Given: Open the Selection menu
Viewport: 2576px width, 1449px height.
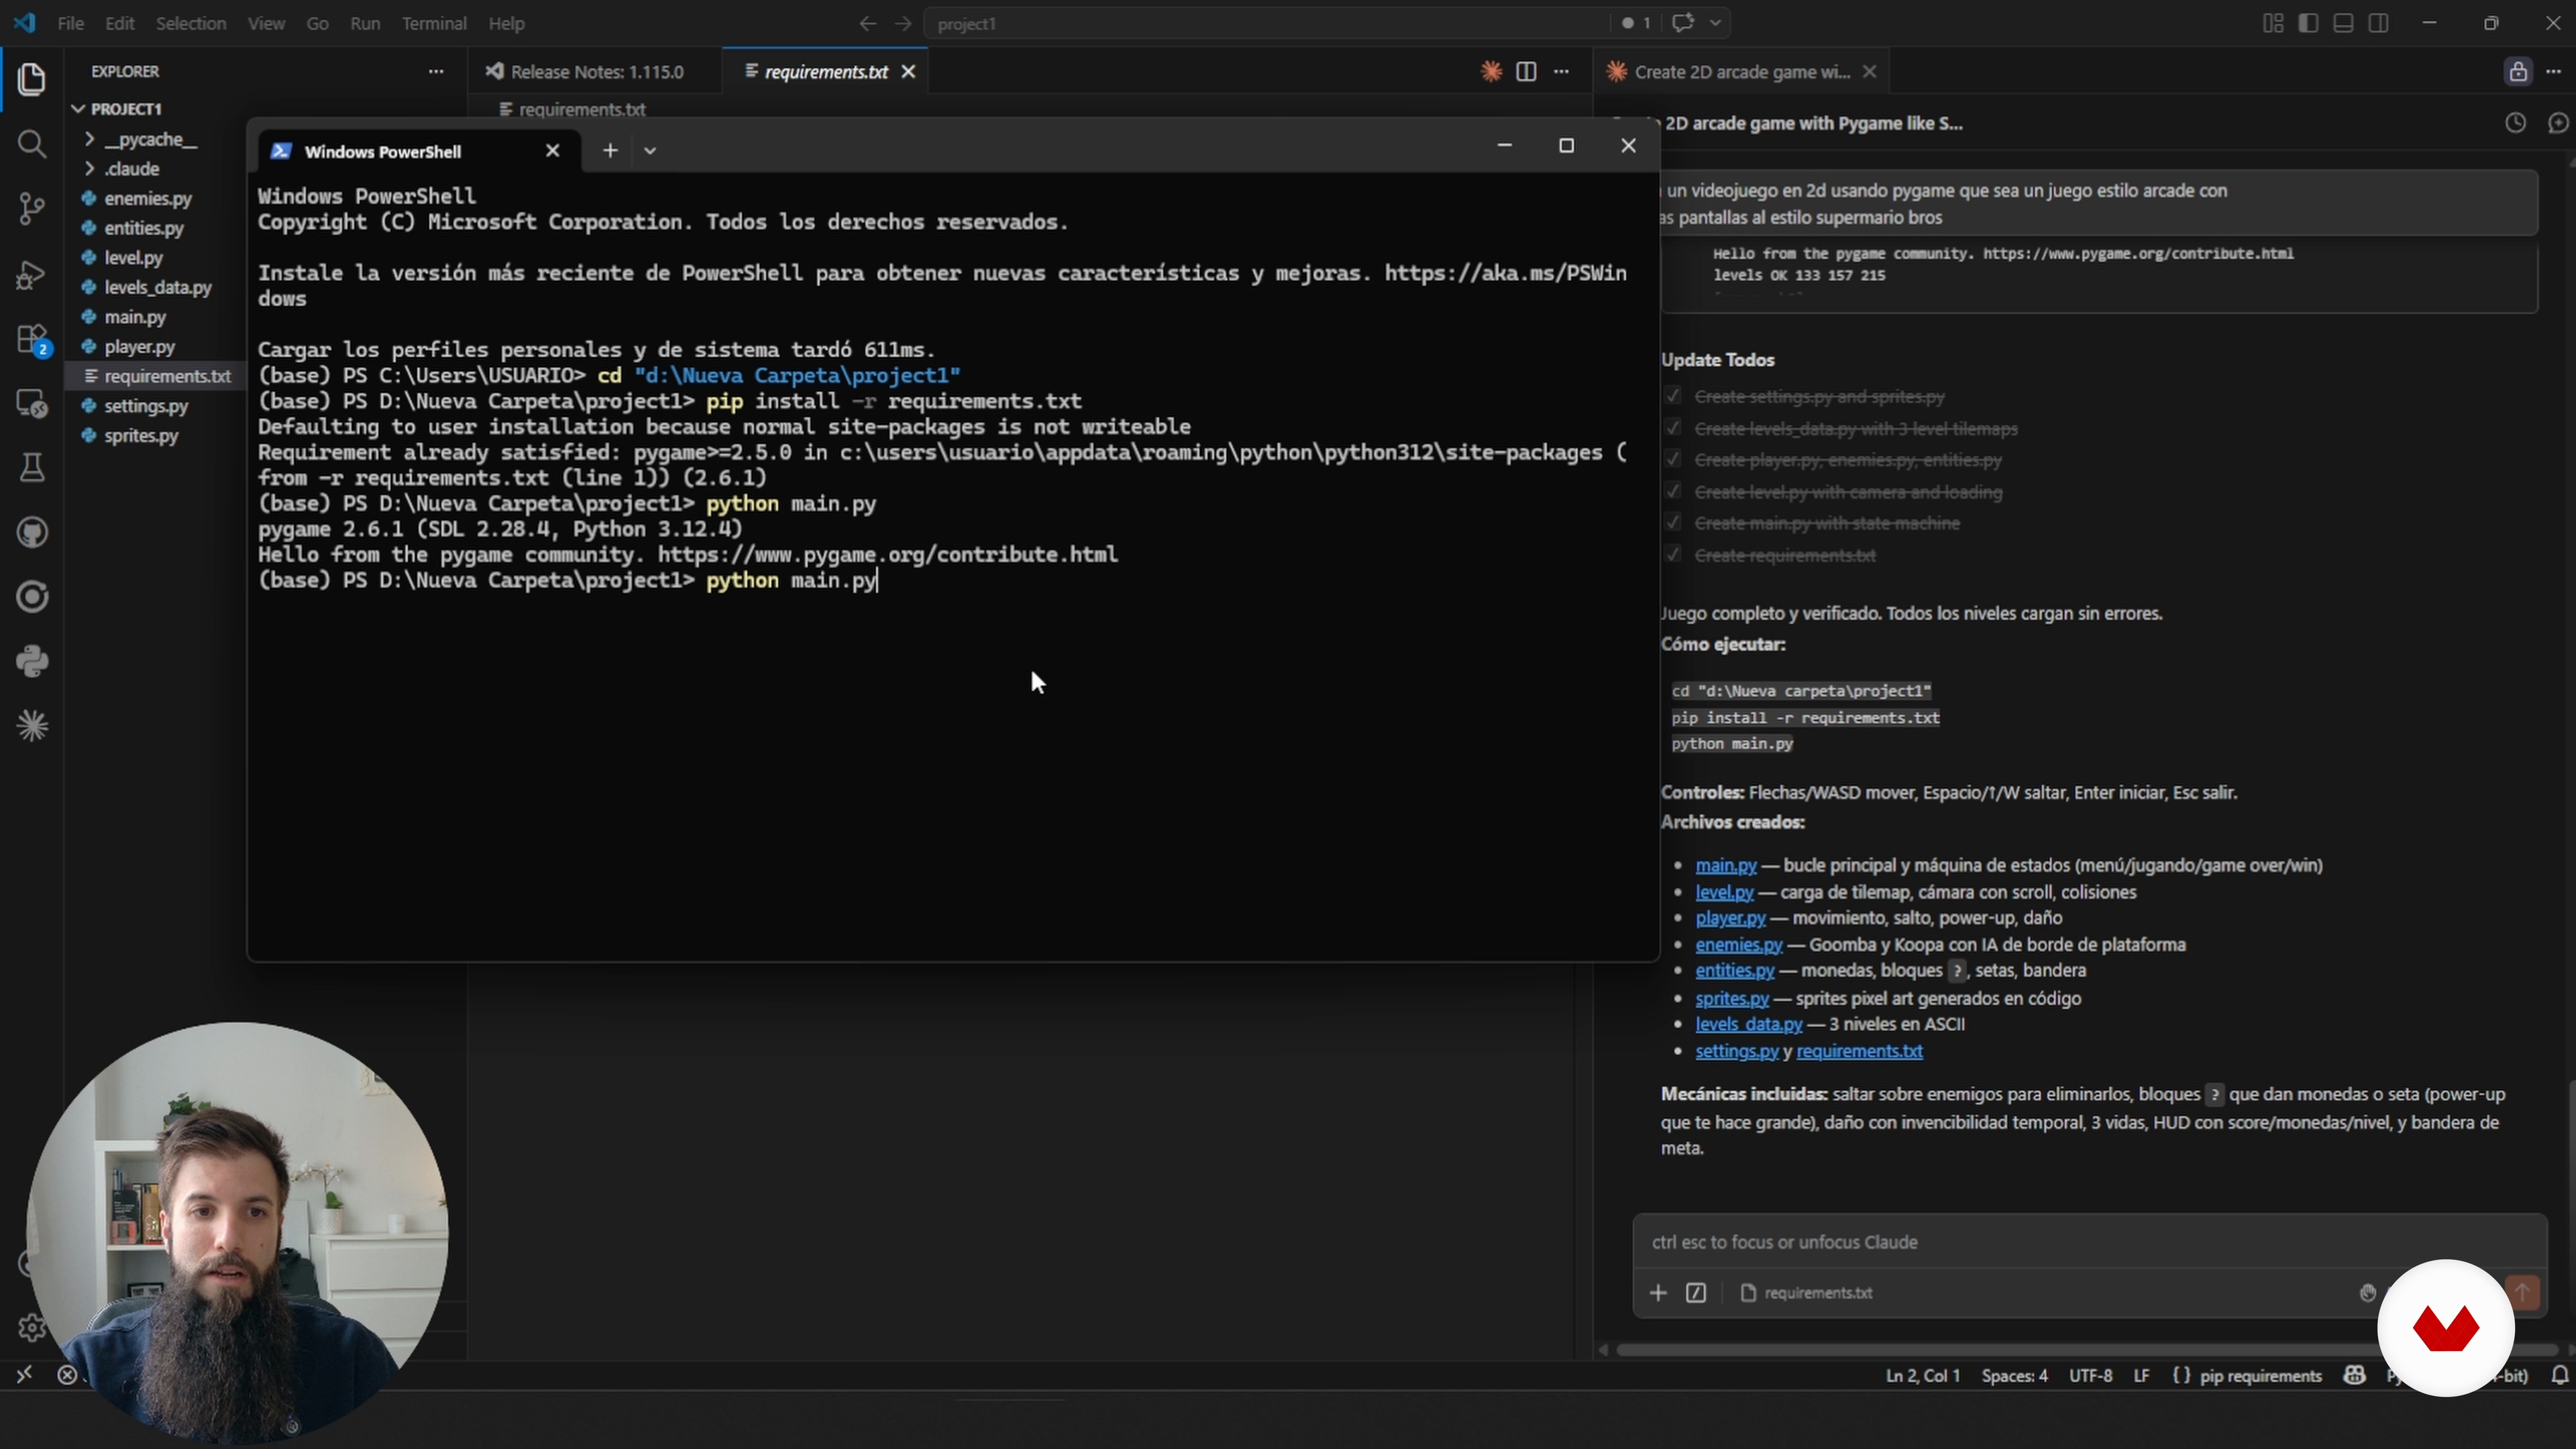Looking at the screenshot, I should 191,23.
